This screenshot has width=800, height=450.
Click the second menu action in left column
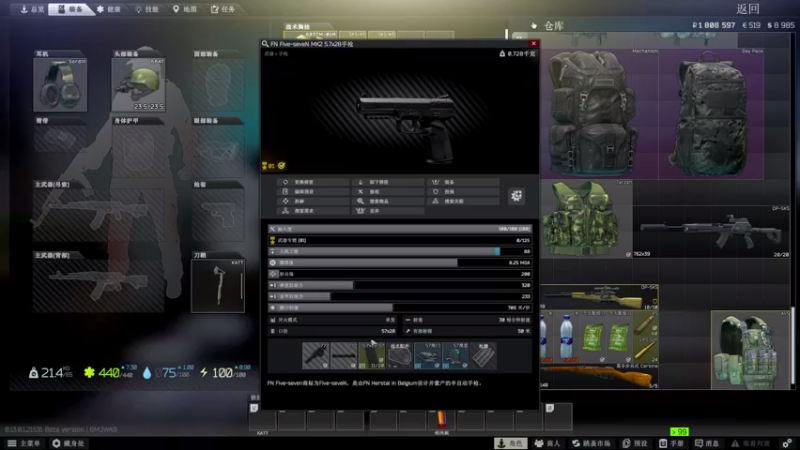(x=313, y=192)
